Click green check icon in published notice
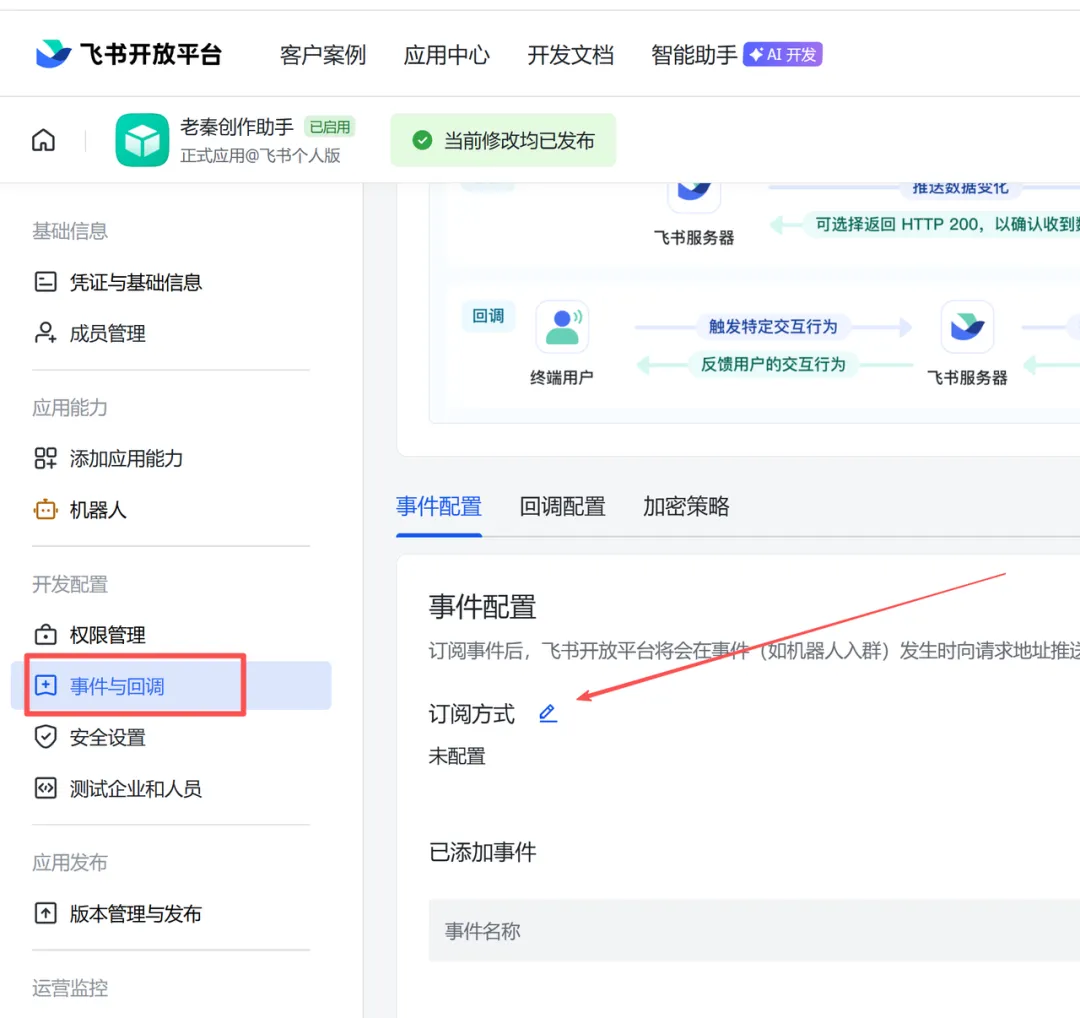This screenshot has width=1080, height=1018. click(x=422, y=141)
